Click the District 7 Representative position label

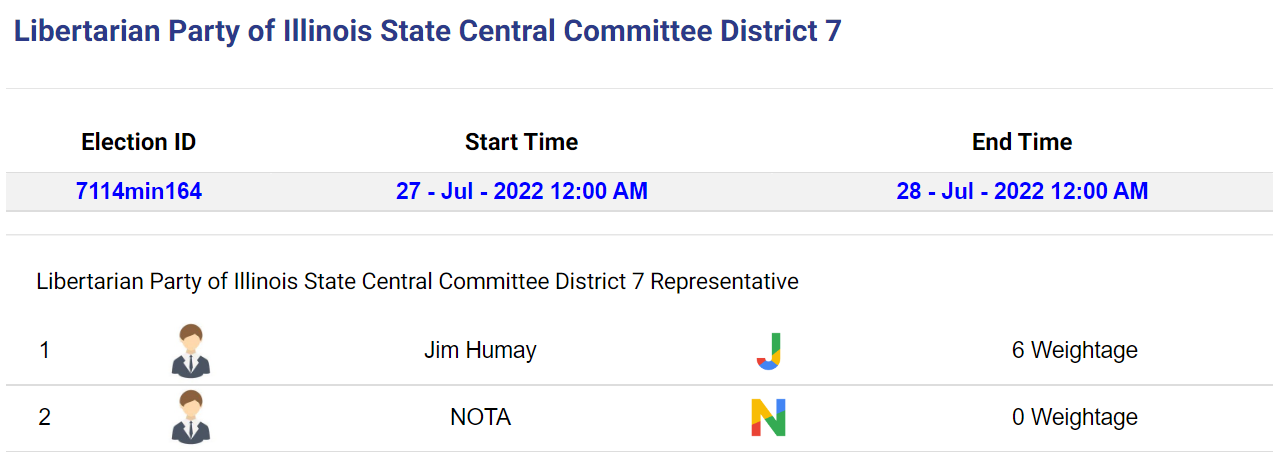click(x=417, y=282)
